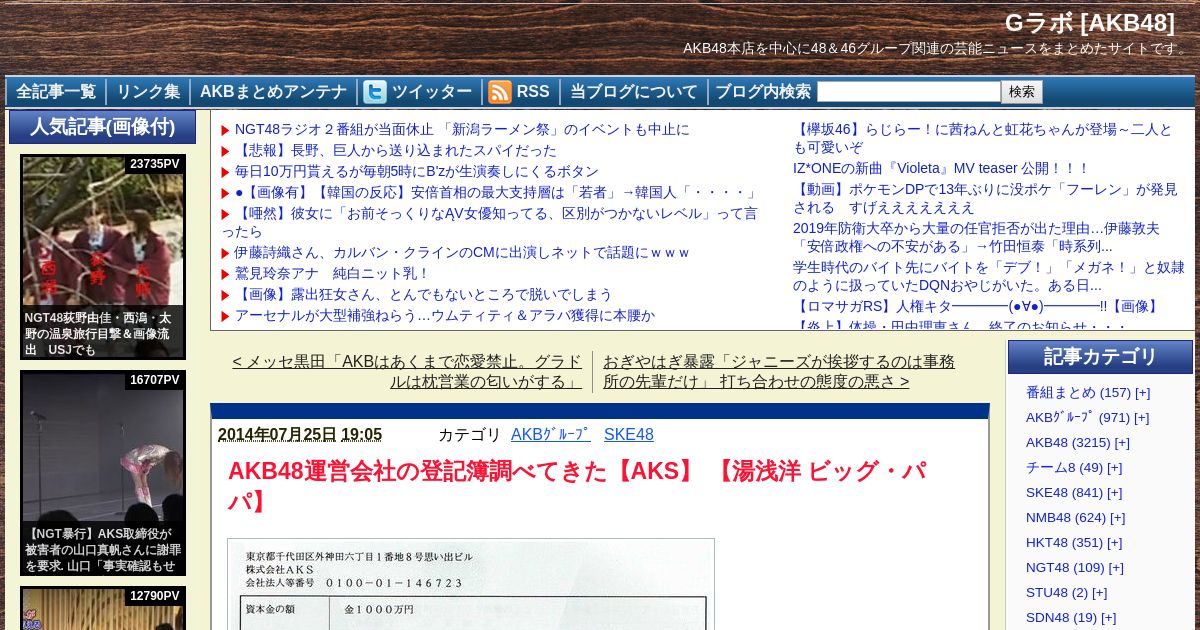Image resolution: width=1200 pixels, height=630 pixels.
Task: Expand [+] next to STU48 (2)
Action: pos(1100,592)
